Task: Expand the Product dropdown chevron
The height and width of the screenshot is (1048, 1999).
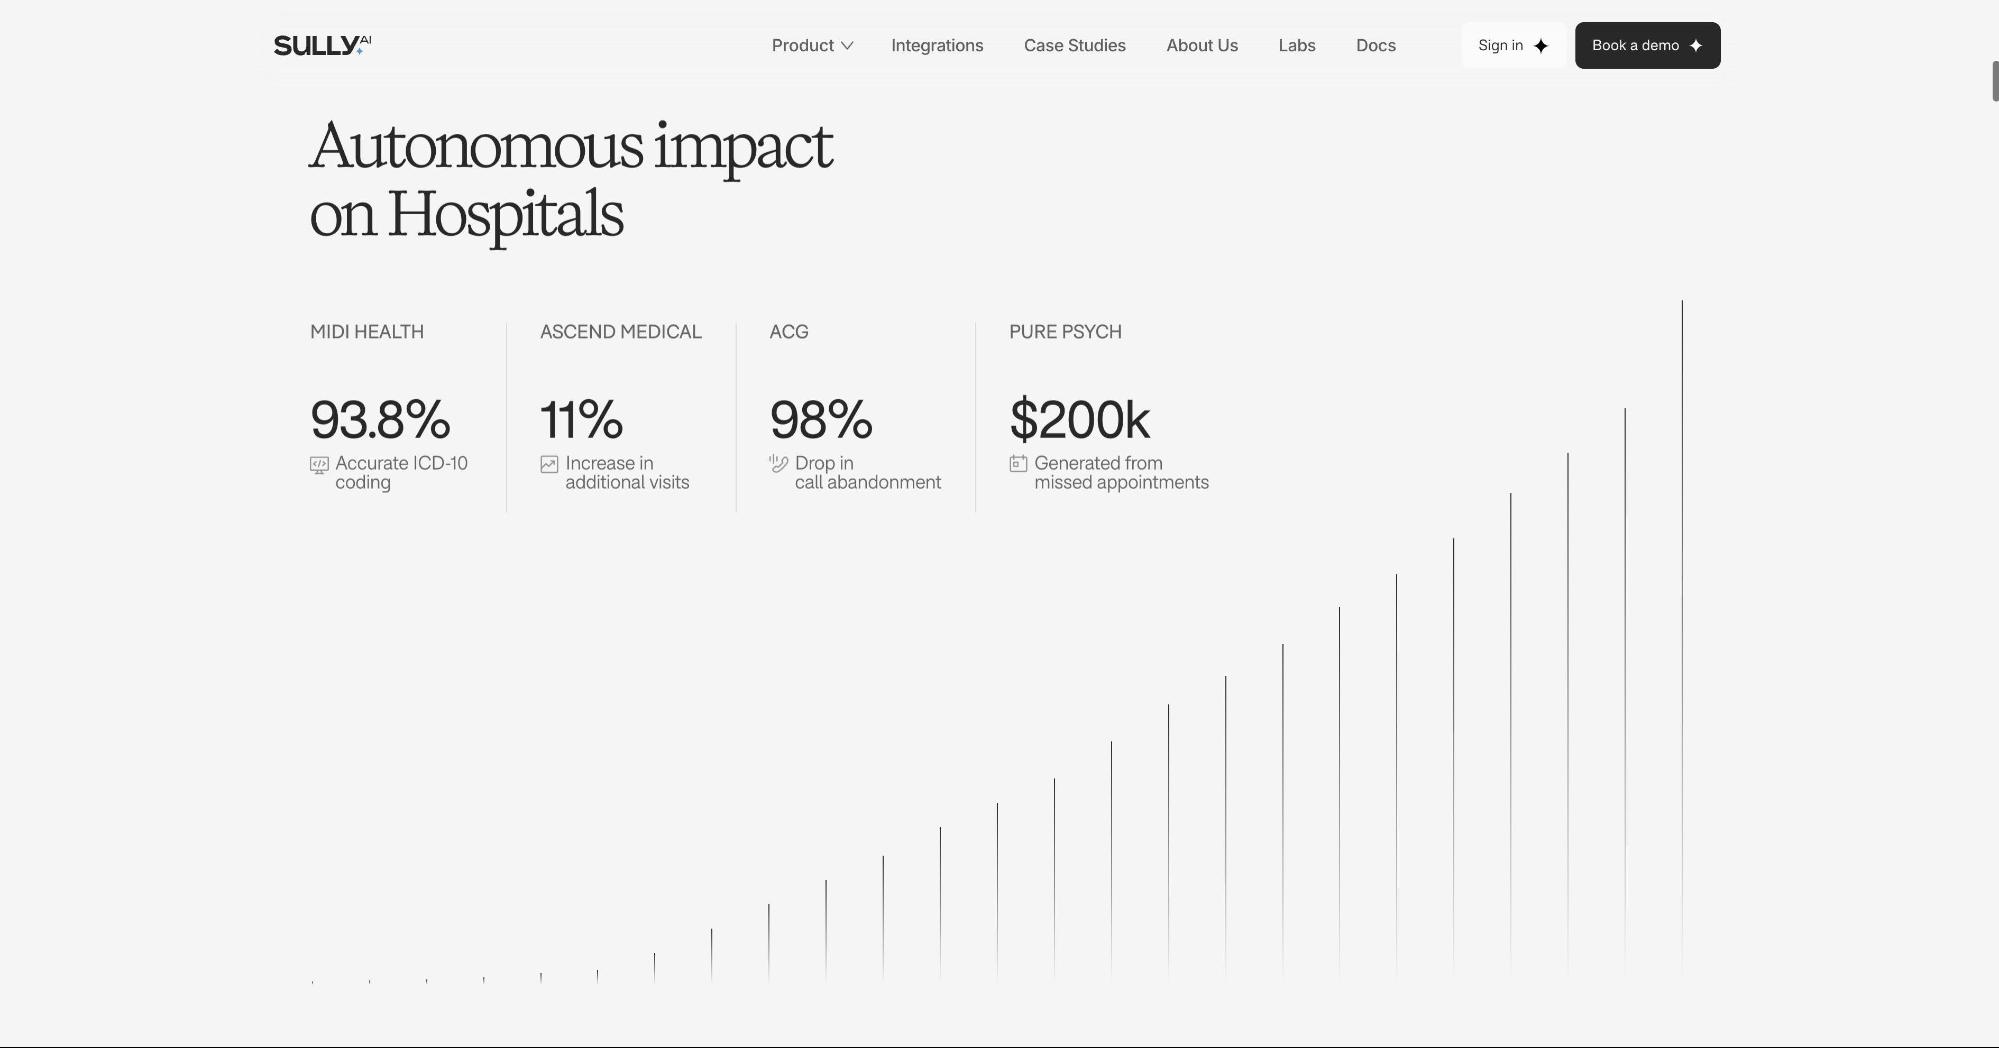Action: 847,46
